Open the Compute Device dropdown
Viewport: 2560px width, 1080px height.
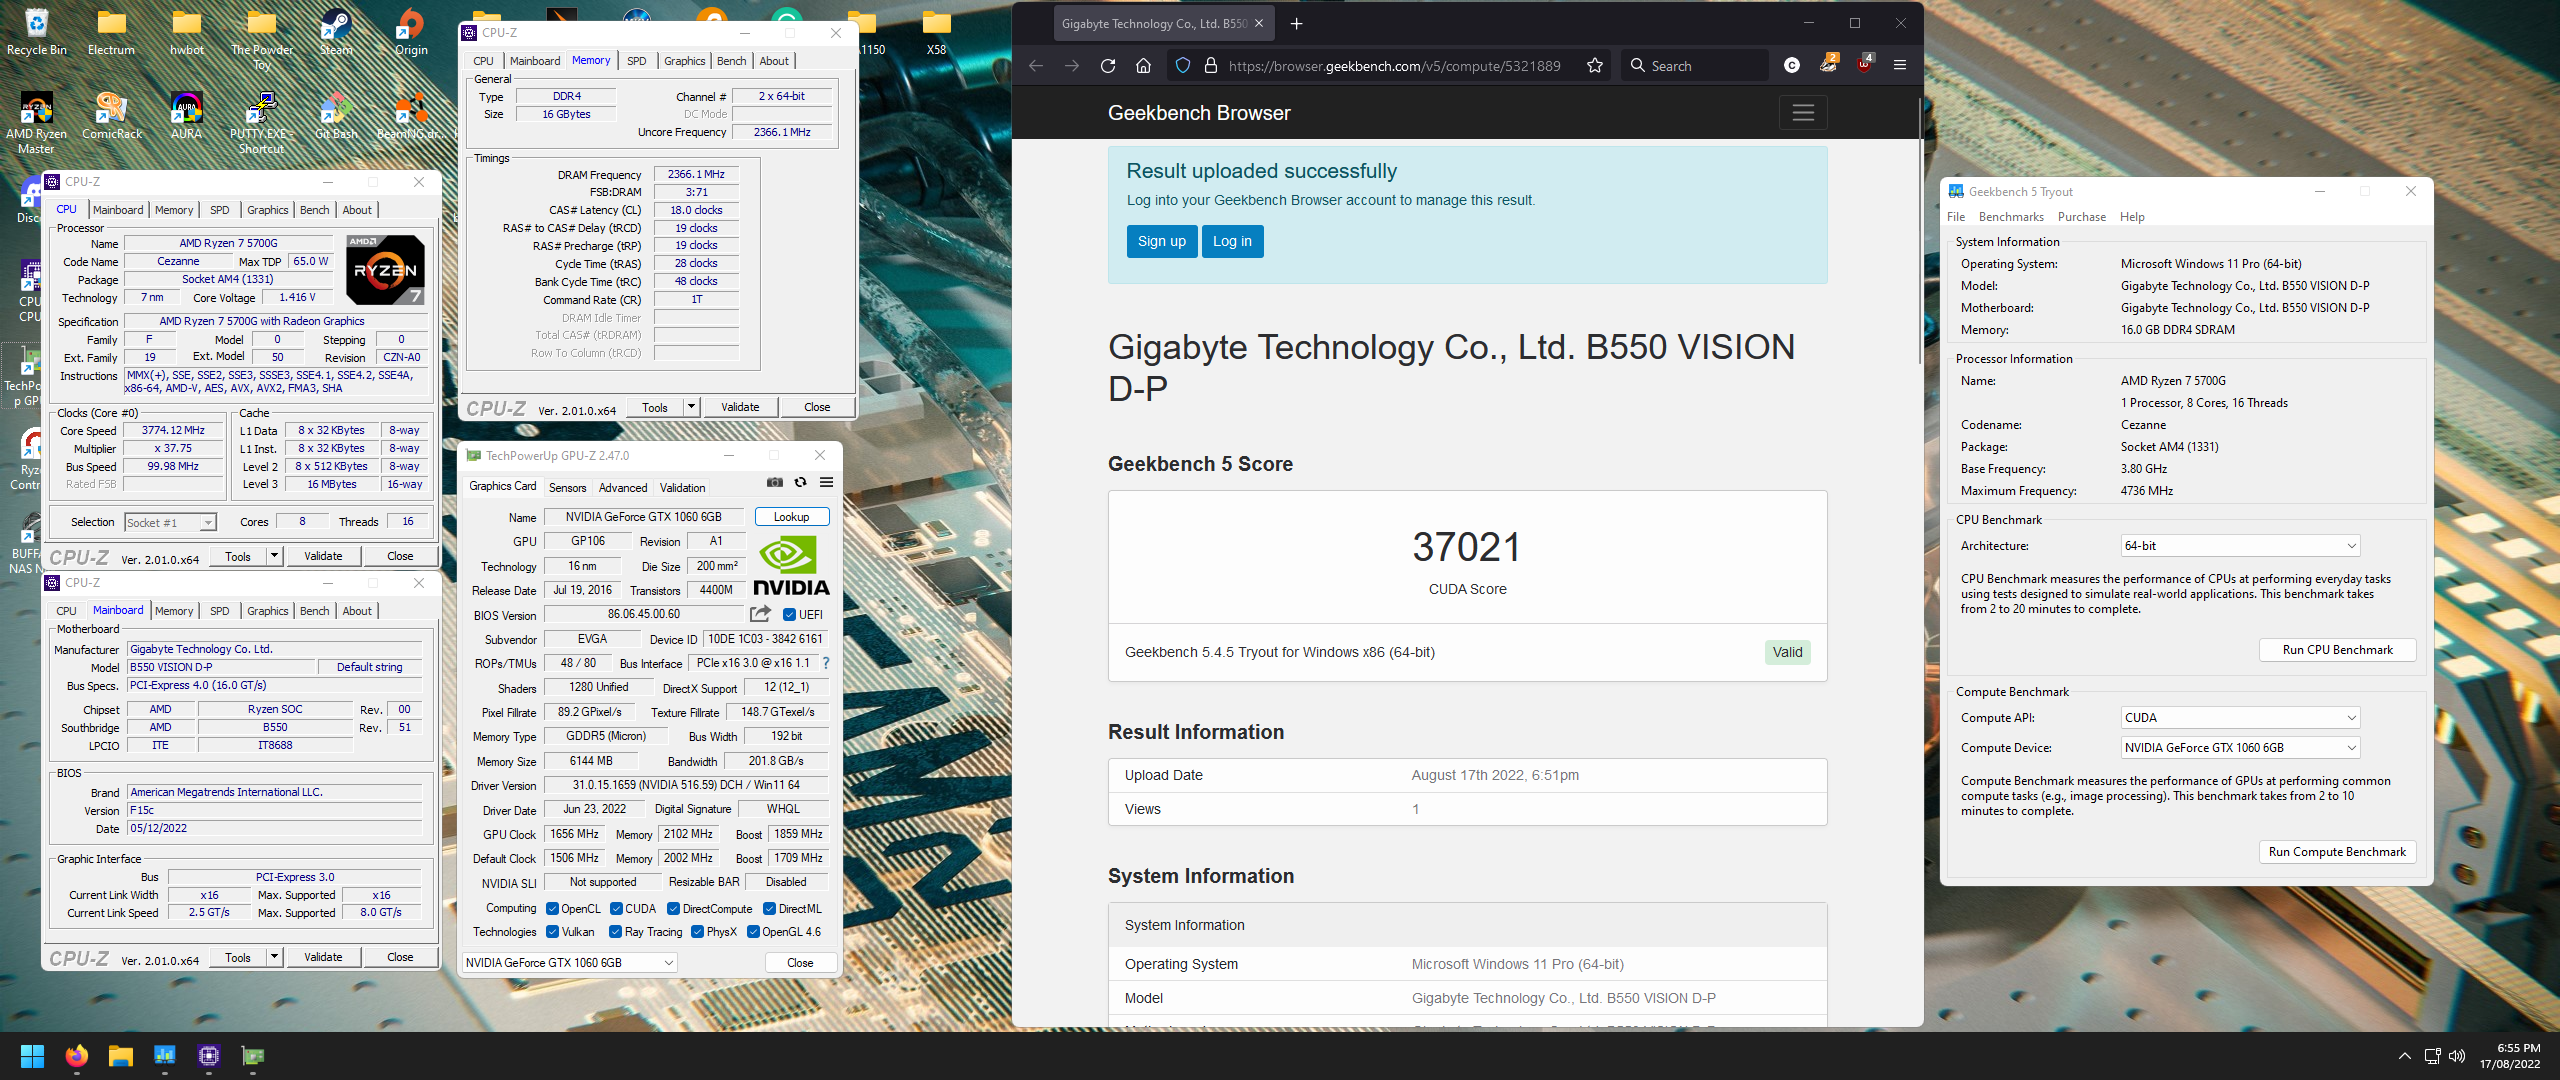(x=2240, y=748)
